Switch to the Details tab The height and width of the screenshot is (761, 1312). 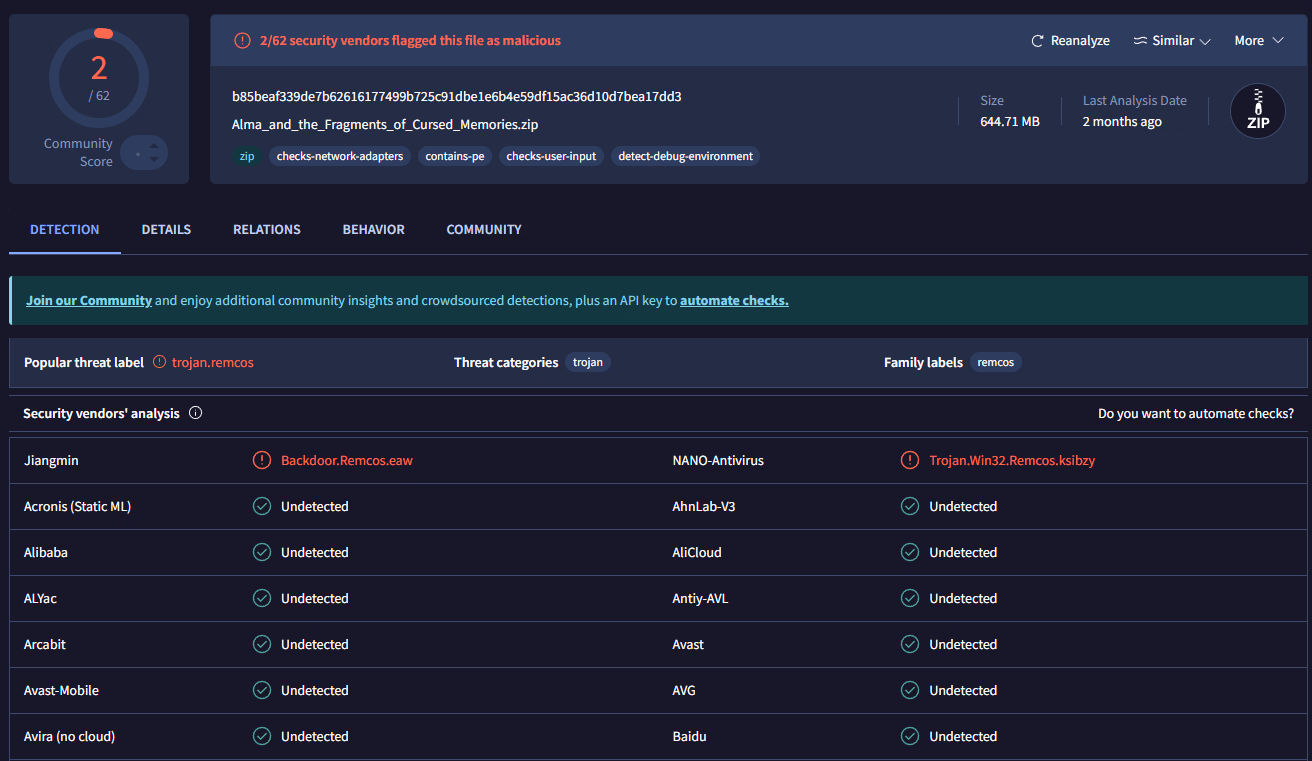tap(166, 229)
